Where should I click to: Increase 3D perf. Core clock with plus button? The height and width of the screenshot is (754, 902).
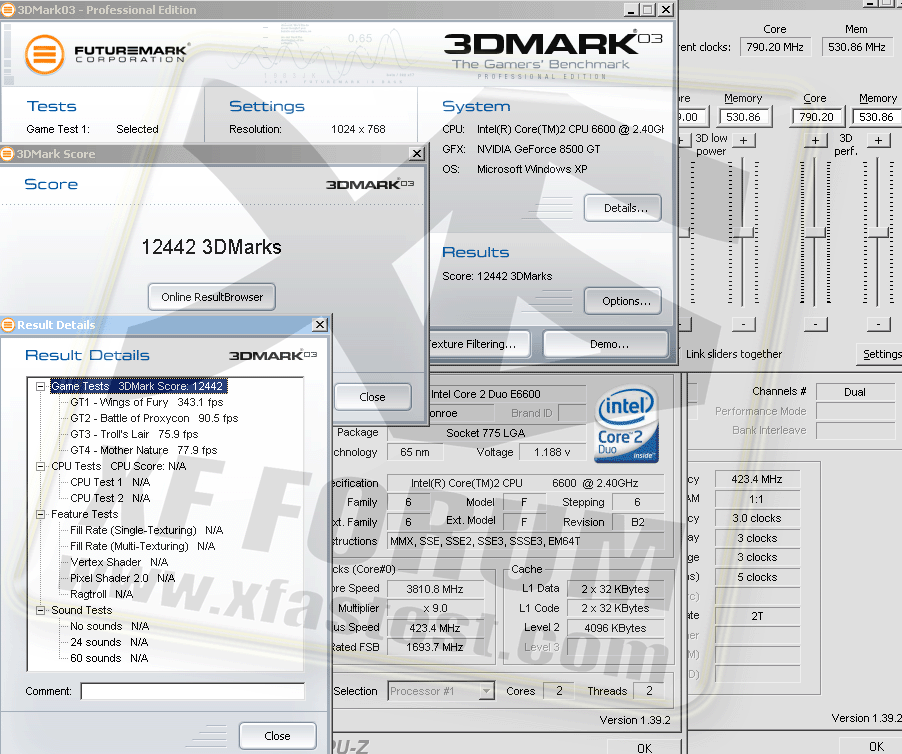coord(817,140)
